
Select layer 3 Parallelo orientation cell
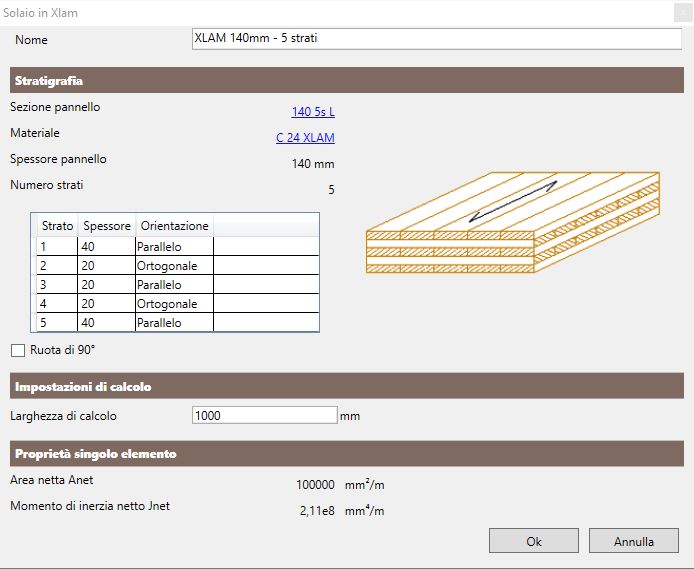pos(174,284)
